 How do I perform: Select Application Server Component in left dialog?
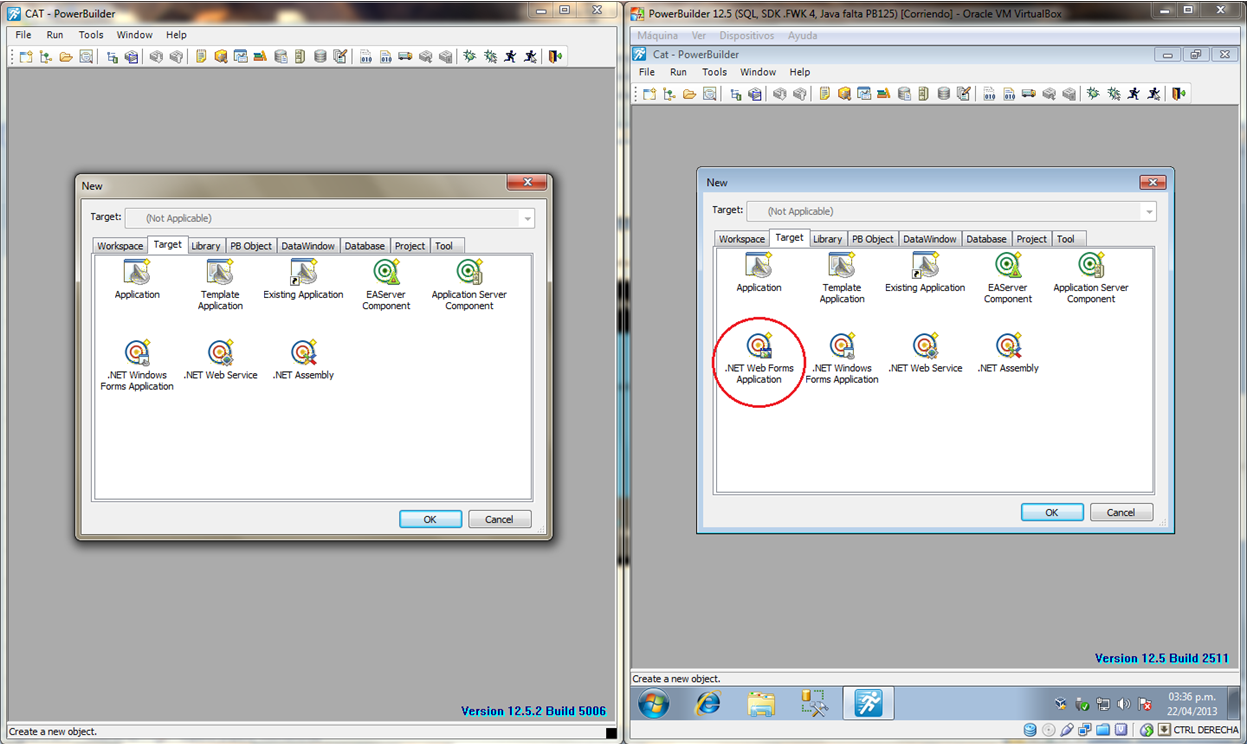click(469, 285)
